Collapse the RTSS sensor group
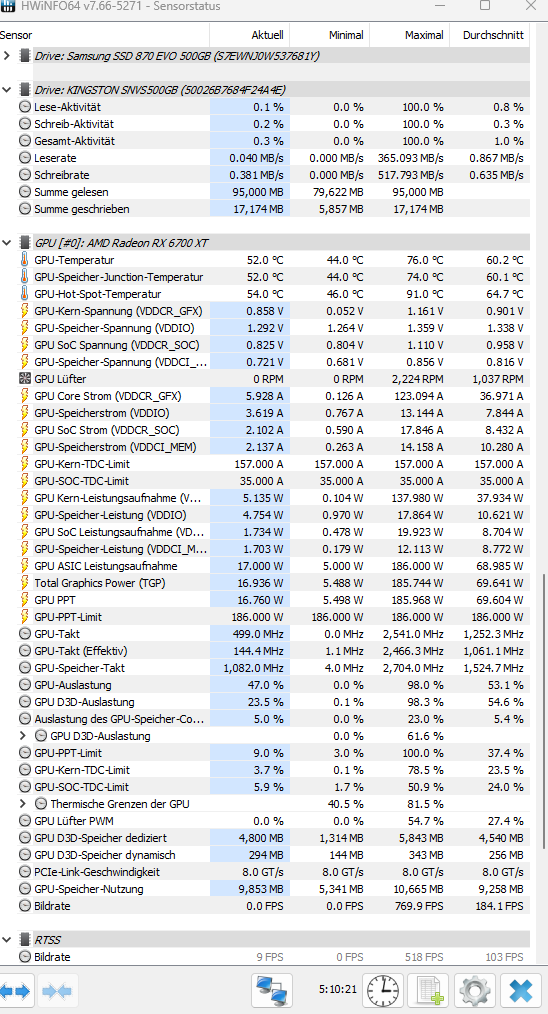The height and width of the screenshot is (1014, 548). pyautogui.click(x=7, y=940)
